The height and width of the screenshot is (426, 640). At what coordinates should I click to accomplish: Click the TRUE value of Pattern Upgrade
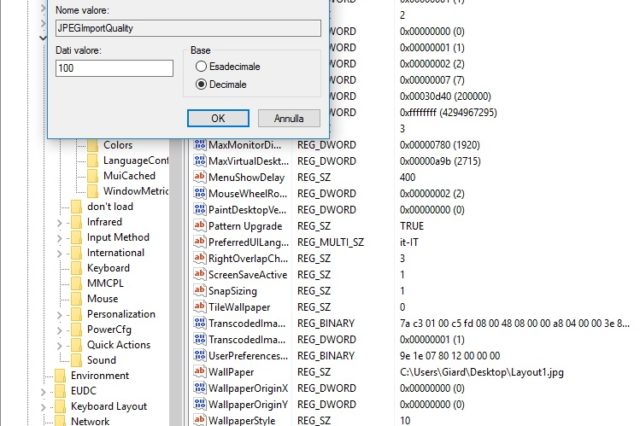point(412,226)
